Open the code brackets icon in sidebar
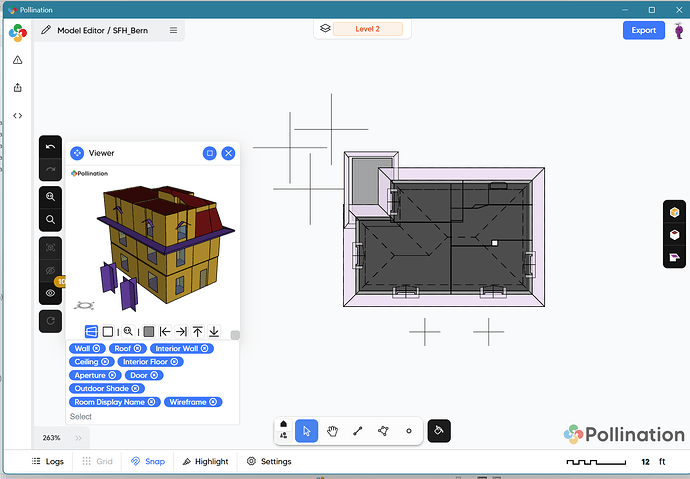The width and height of the screenshot is (690, 479). [x=17, y=115]
